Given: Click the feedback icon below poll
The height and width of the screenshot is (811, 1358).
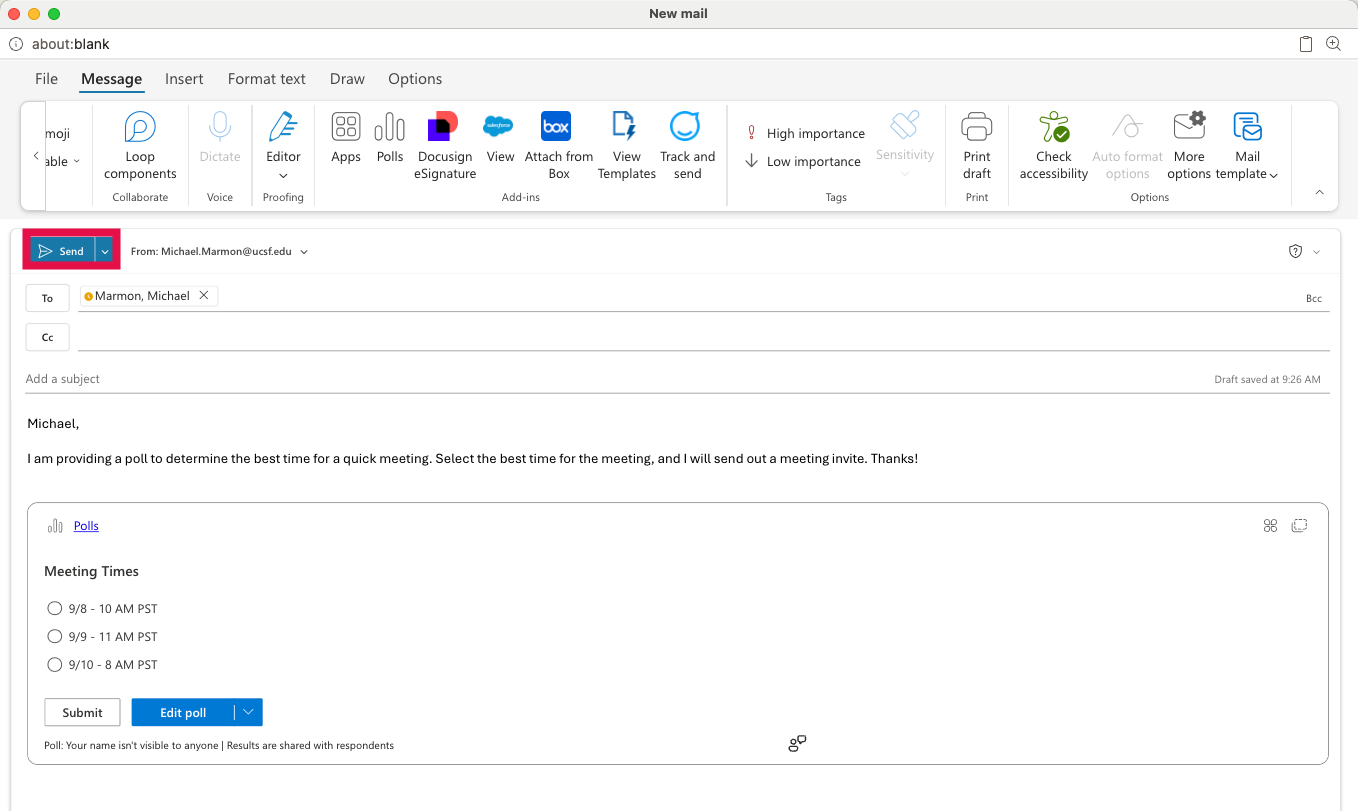Looking at the screenshot, I should pos(797,743).
